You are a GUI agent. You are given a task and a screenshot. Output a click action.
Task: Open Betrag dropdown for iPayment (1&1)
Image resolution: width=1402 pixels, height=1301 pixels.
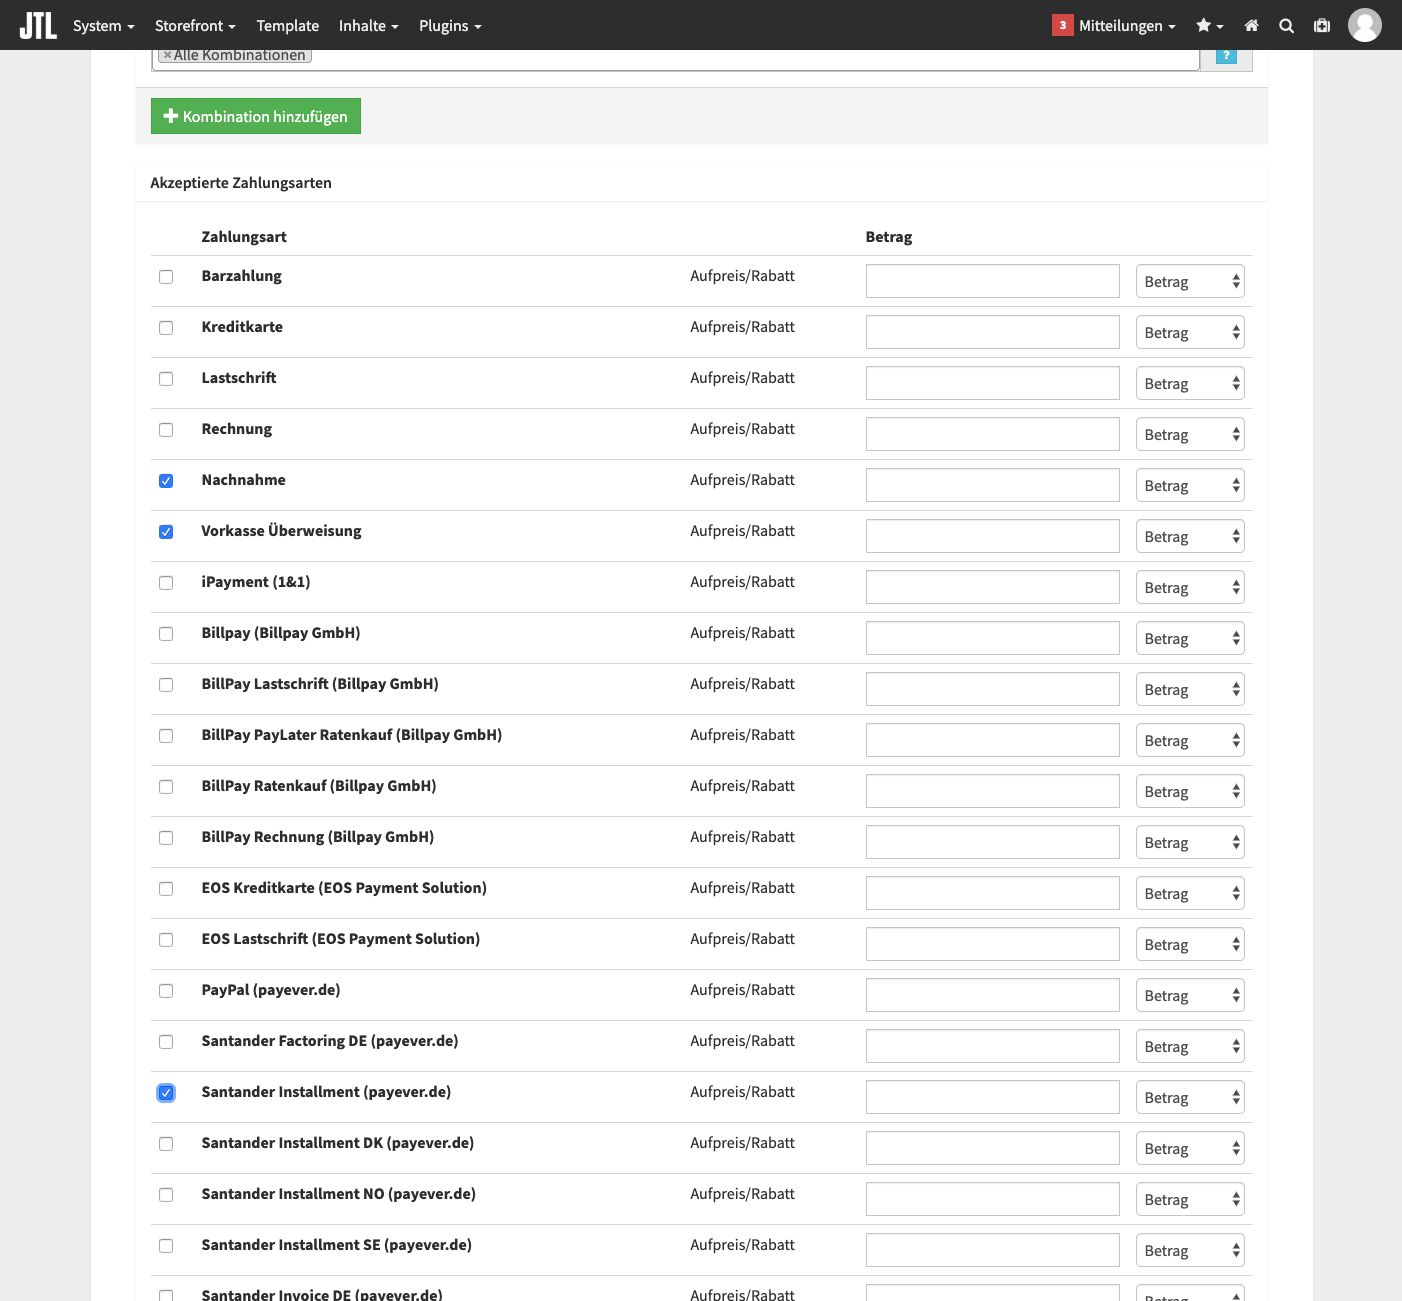click(1190, 588)
